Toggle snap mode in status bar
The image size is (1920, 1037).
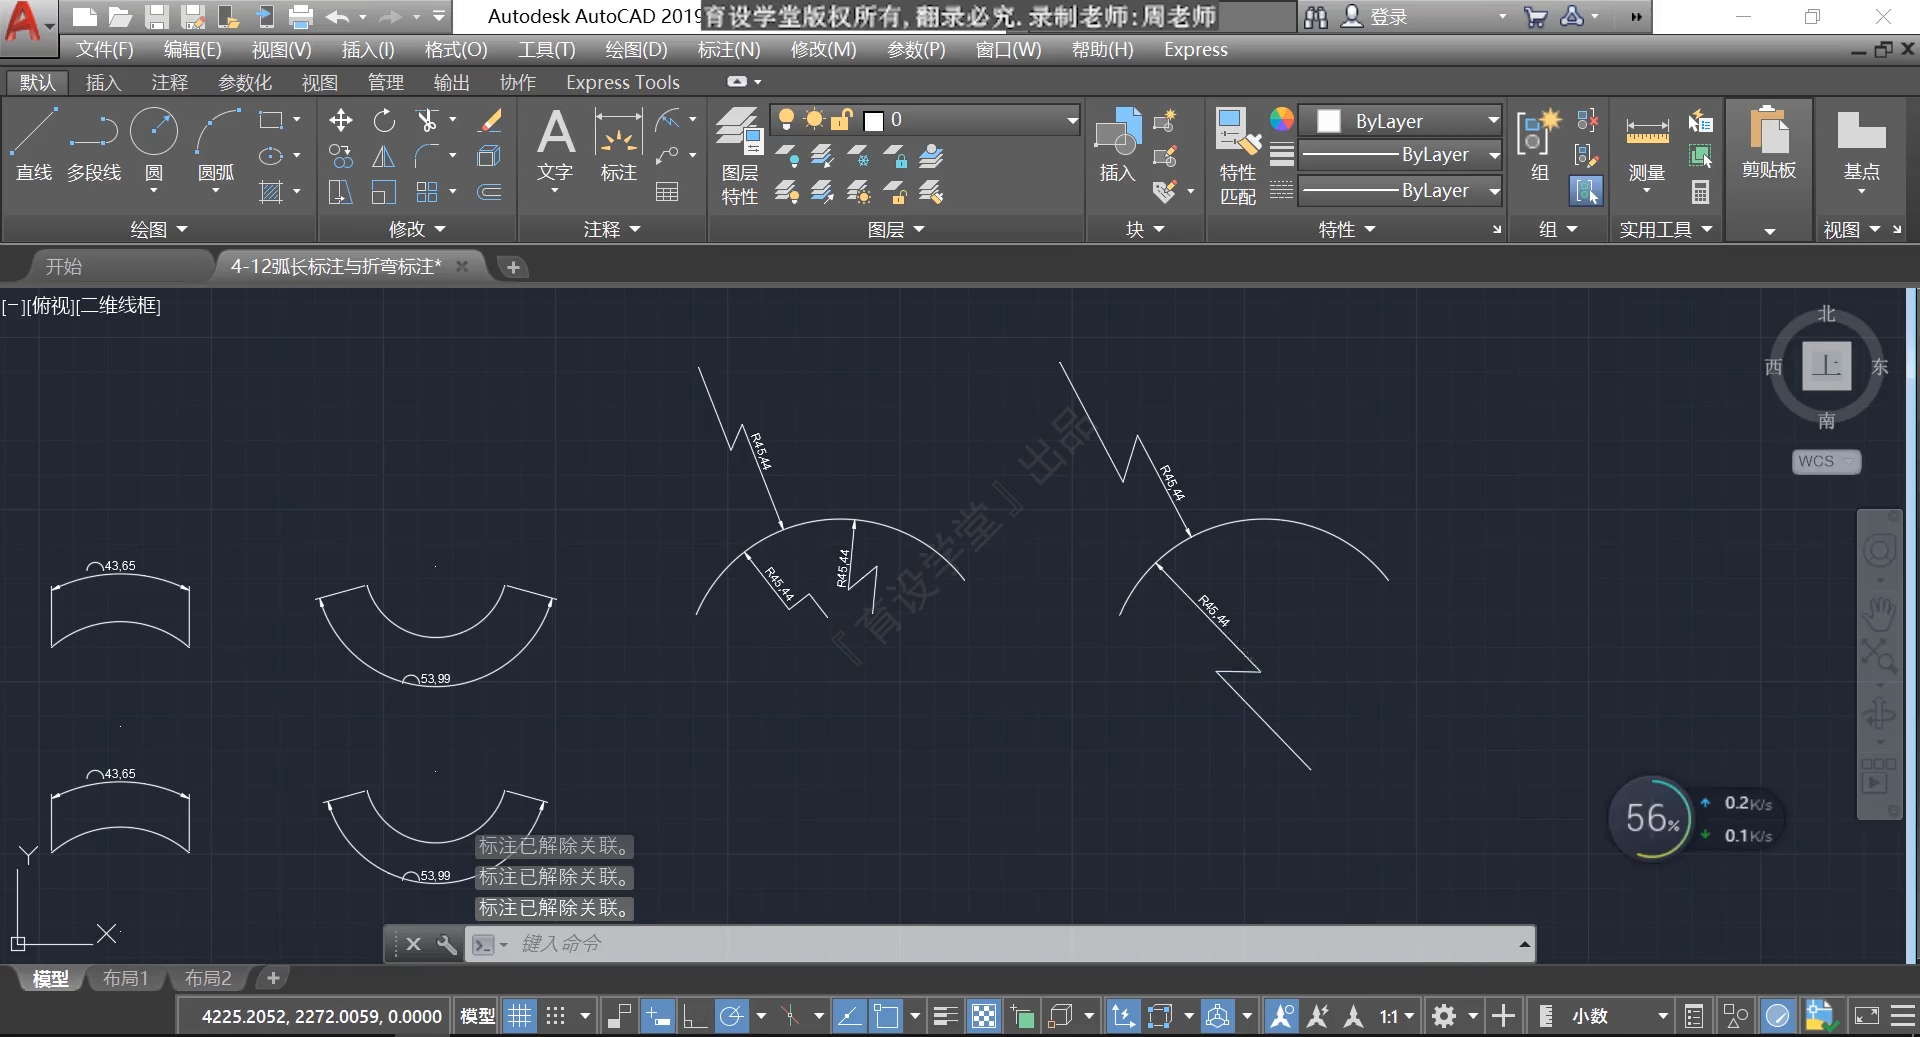click(x=556, y=1017)
